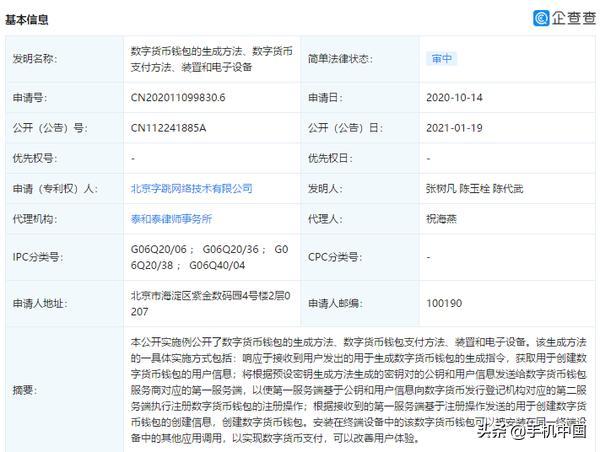Viewport: 600px width, 452px height.
Task: Click the inventors 张树凡 陈玉栓 陈代武
Action: (474, 188)
